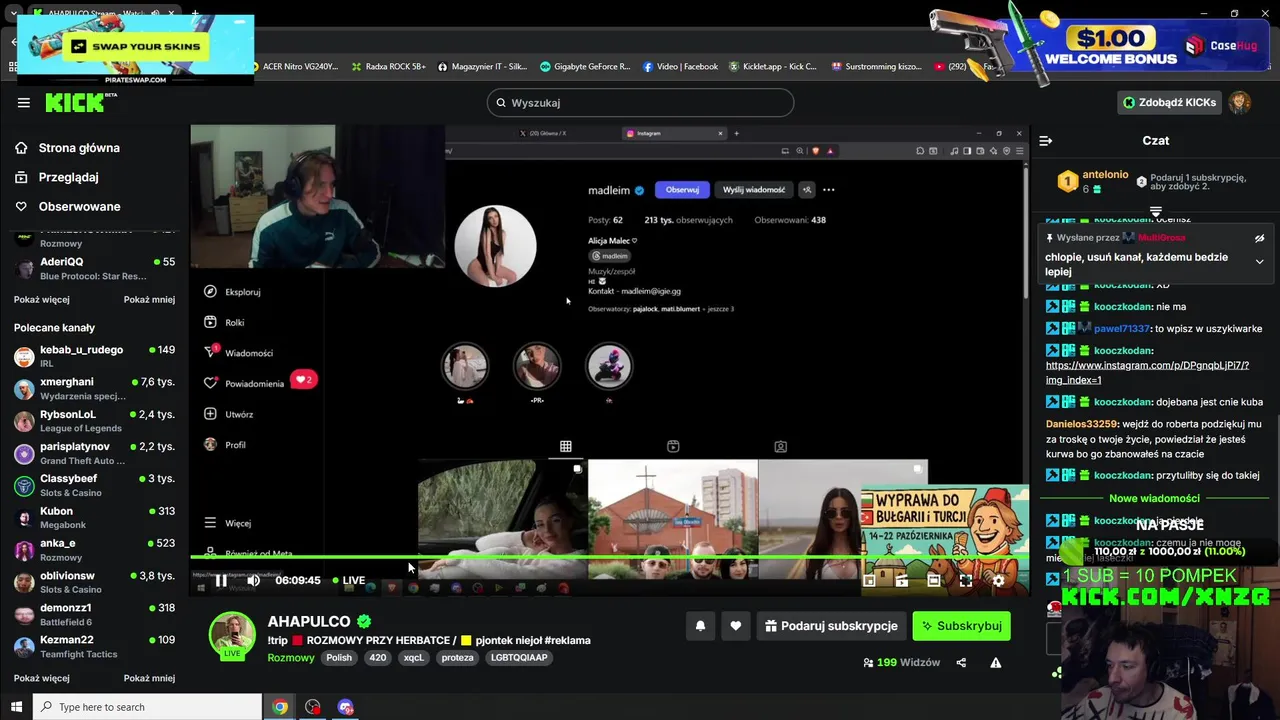
Task: Collapse followed channels with Pokaż mniej
Action: click(149, 299)
